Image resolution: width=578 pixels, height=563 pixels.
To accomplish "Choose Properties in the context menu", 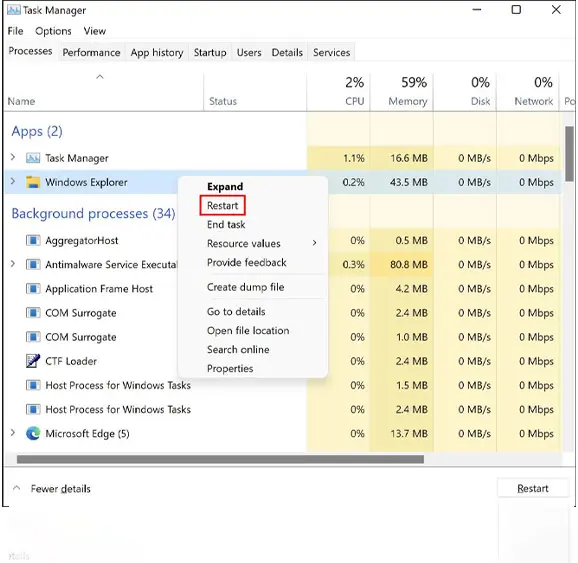I will click(230, 369).
